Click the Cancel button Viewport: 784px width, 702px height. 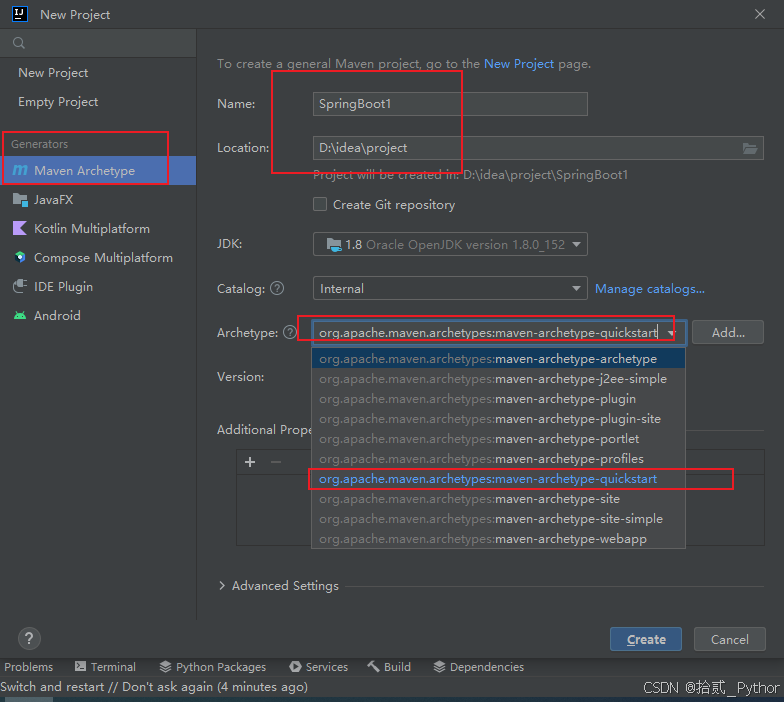pyautogui.click(x=730, y=639)
